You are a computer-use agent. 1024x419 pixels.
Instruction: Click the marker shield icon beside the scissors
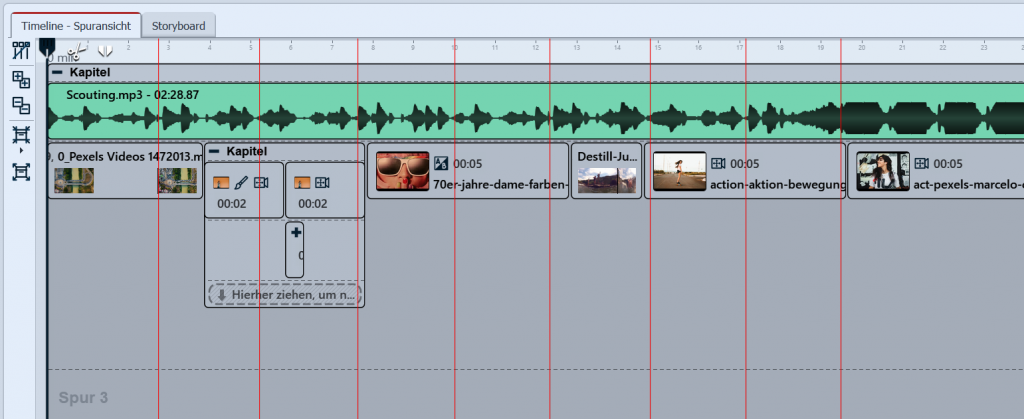[105, 50]
